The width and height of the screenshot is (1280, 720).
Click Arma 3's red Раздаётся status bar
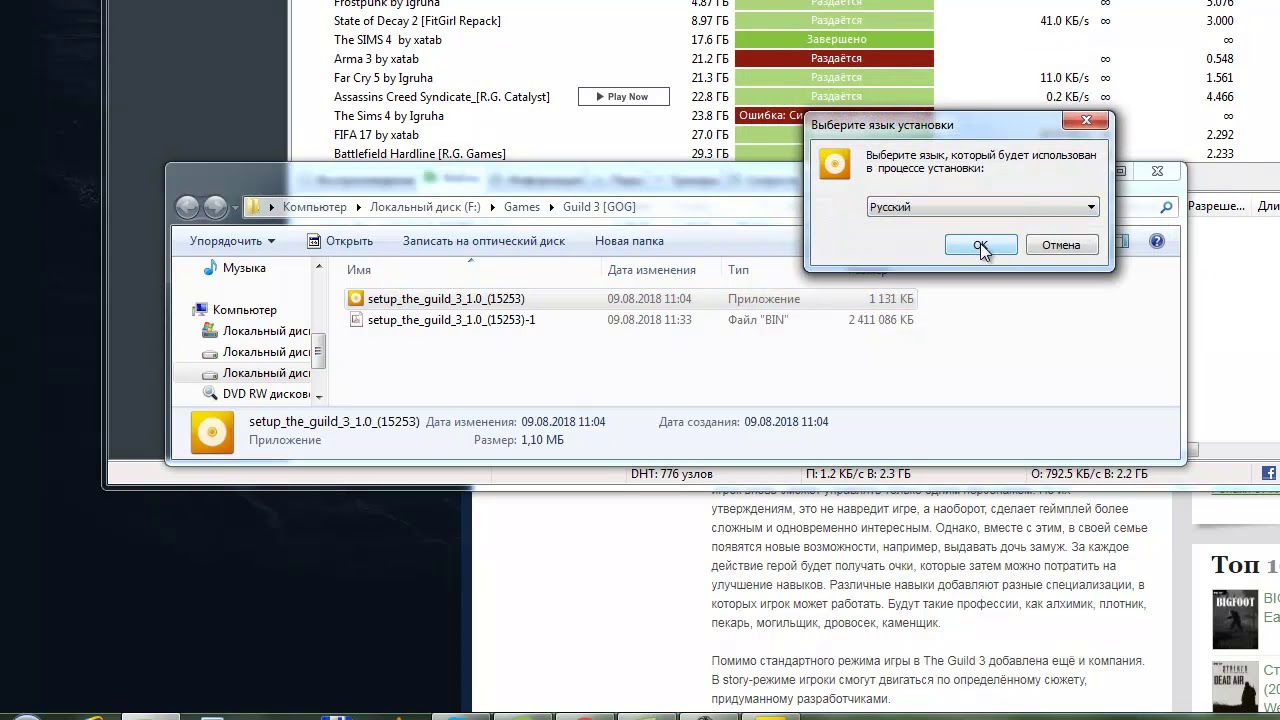834,59
